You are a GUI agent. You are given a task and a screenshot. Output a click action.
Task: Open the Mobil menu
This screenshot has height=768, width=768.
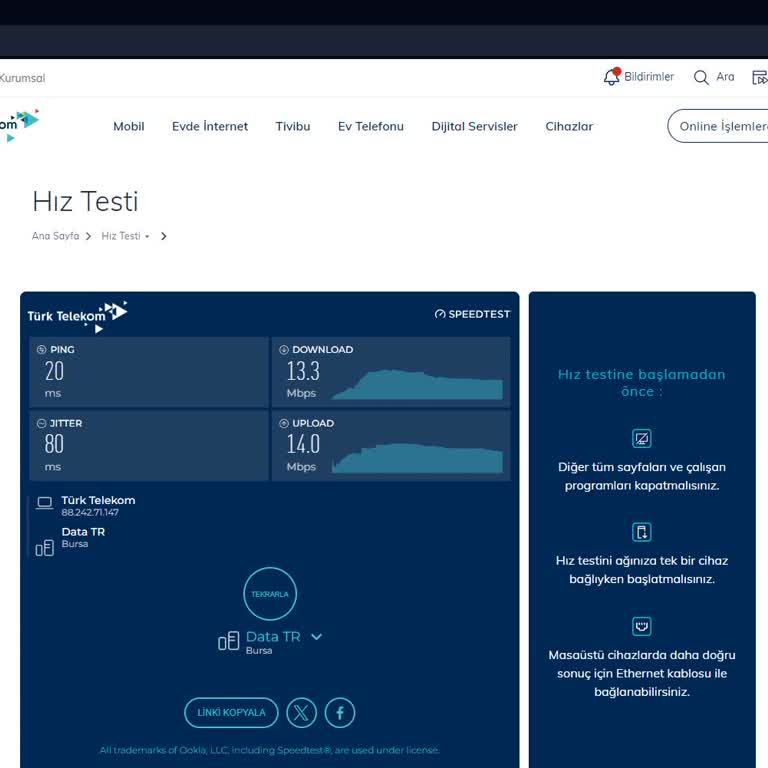pyautogui.click(x=129, y=126)
